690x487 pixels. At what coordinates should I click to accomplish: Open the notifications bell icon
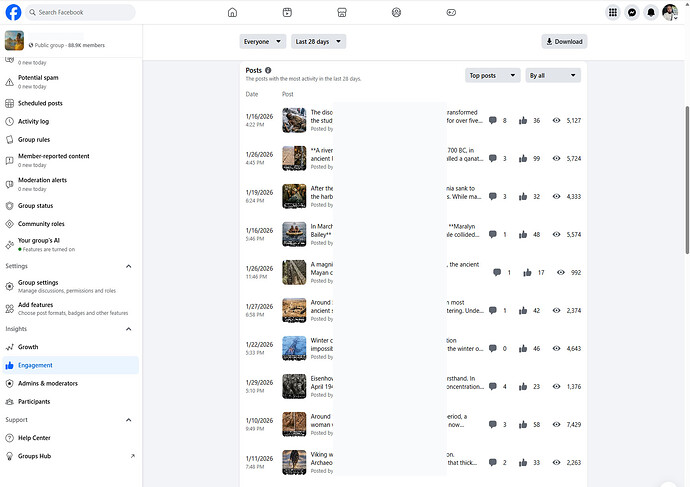(x=651, y=12)
